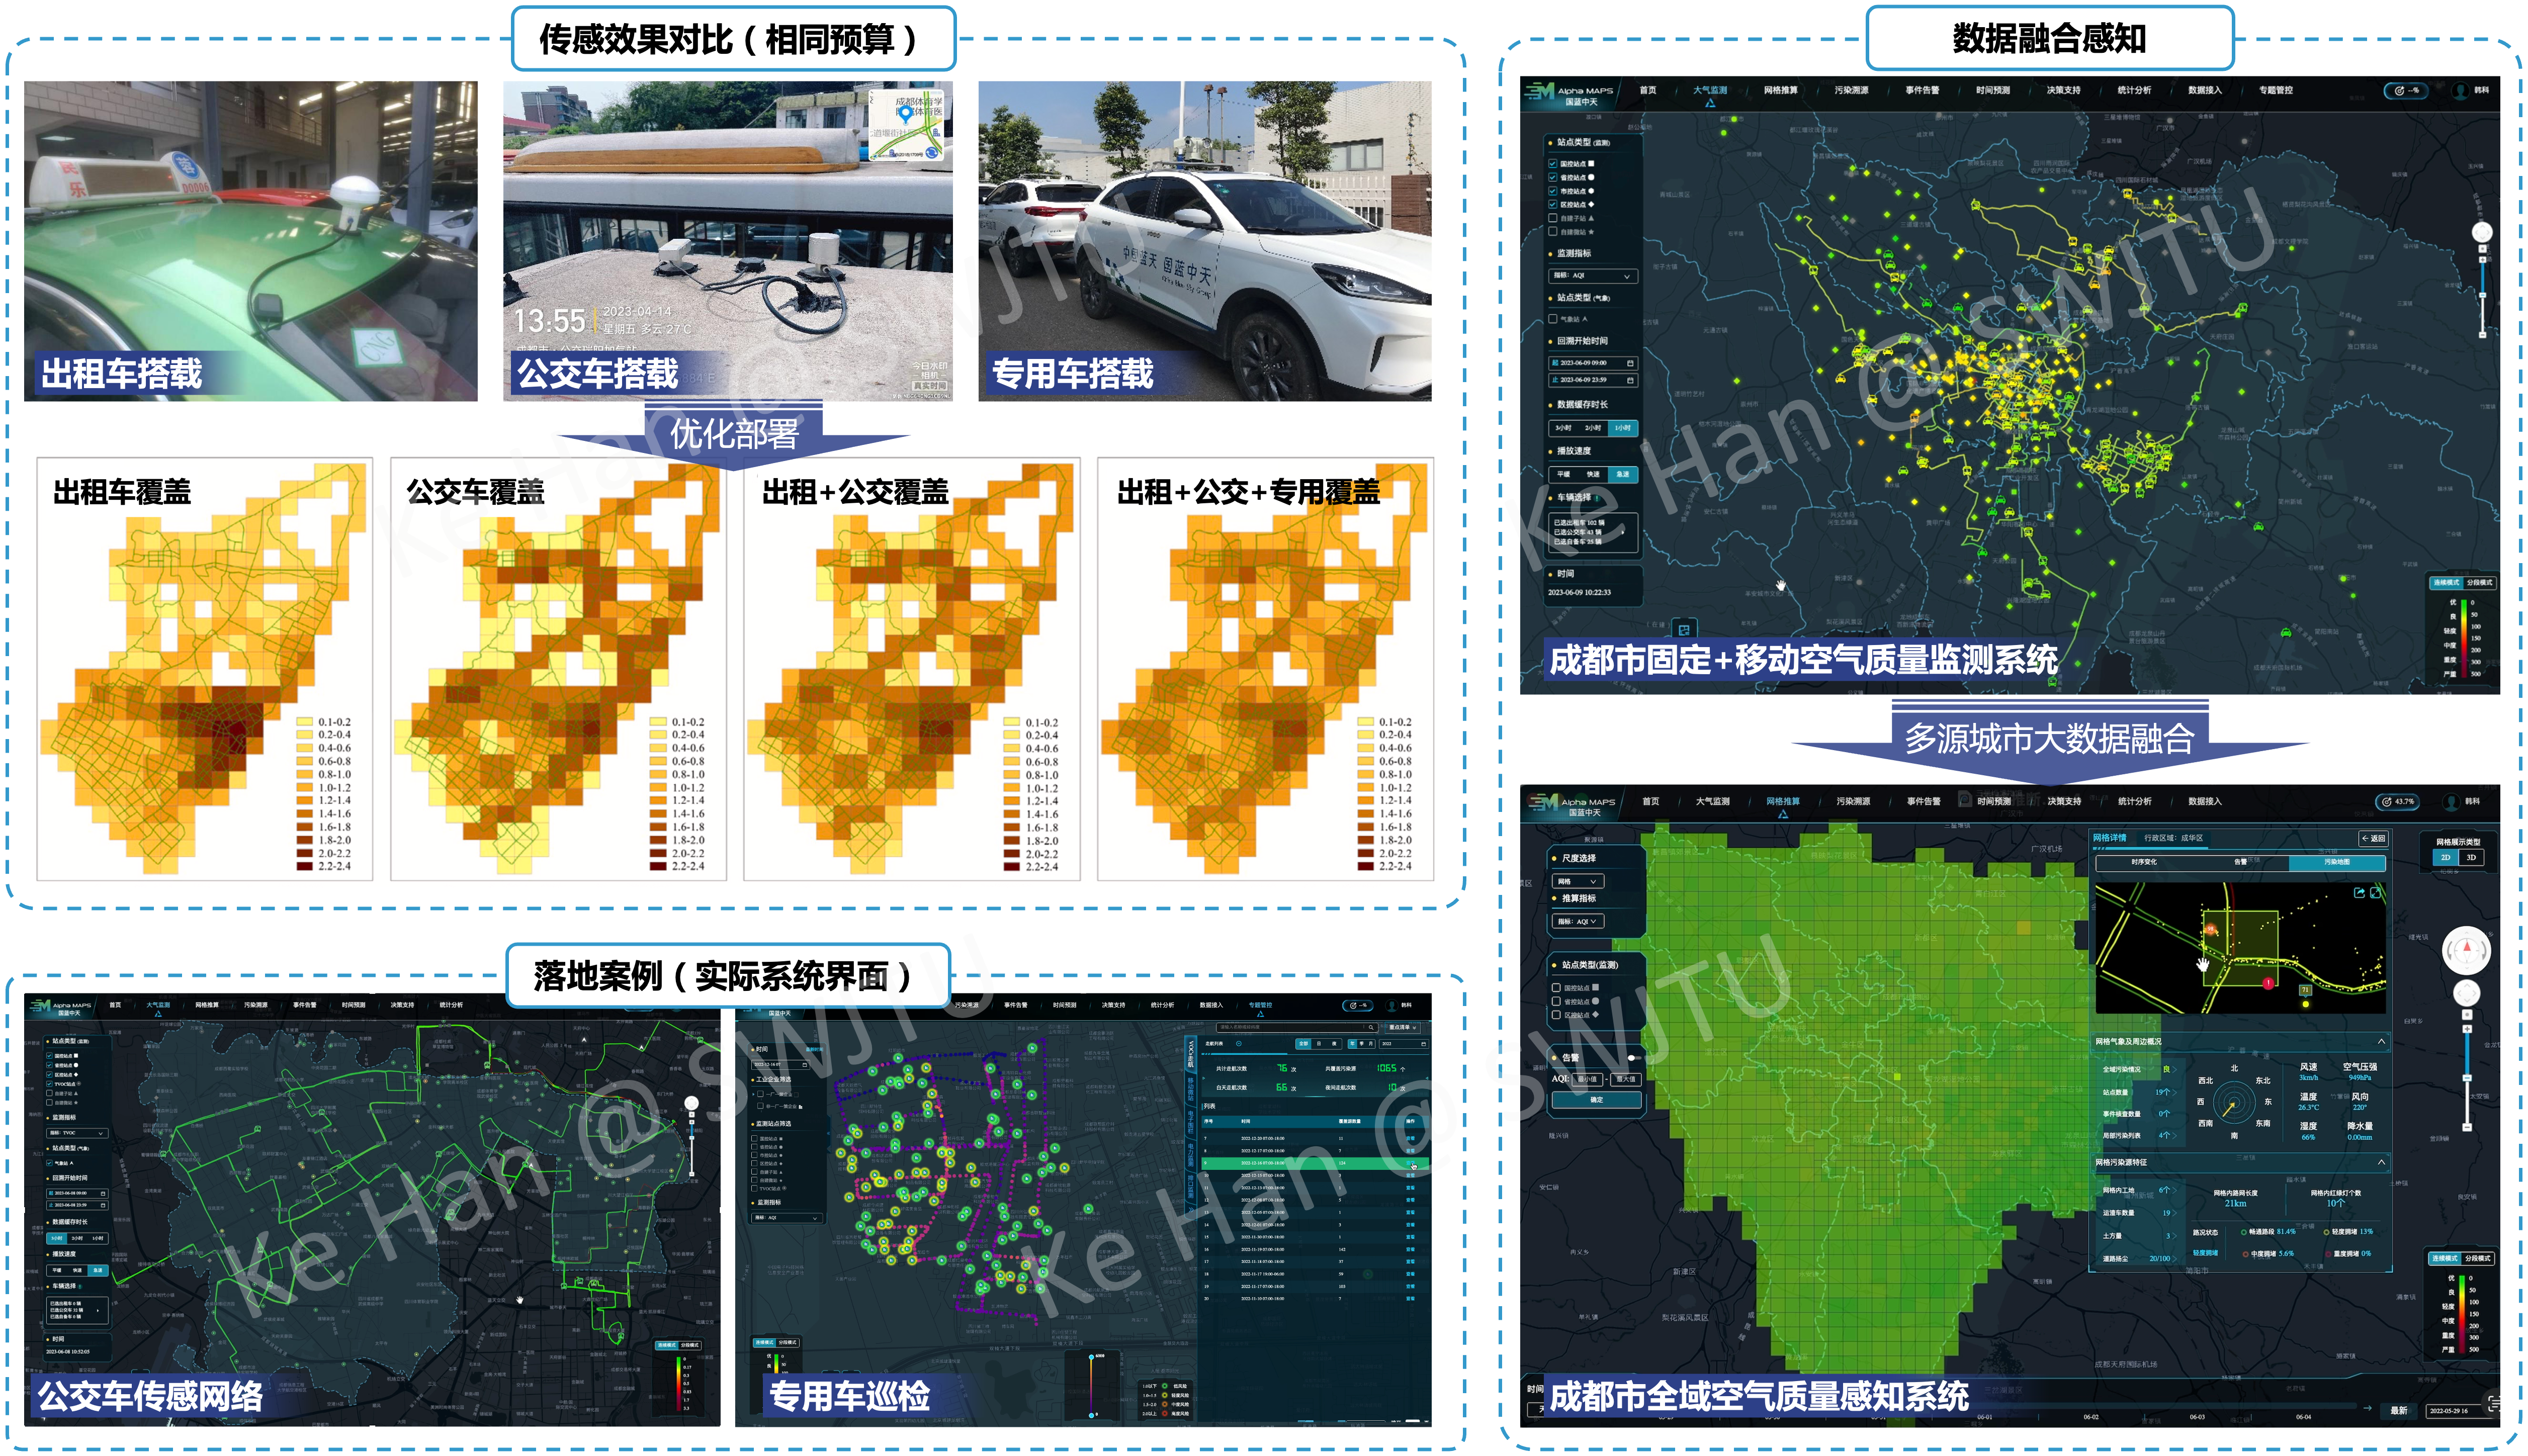The width and height of the screenshot is (2528, 1456).
Task: Check 区控站点 in city-wide grid screenshot
Action: pos(1557,1015)
